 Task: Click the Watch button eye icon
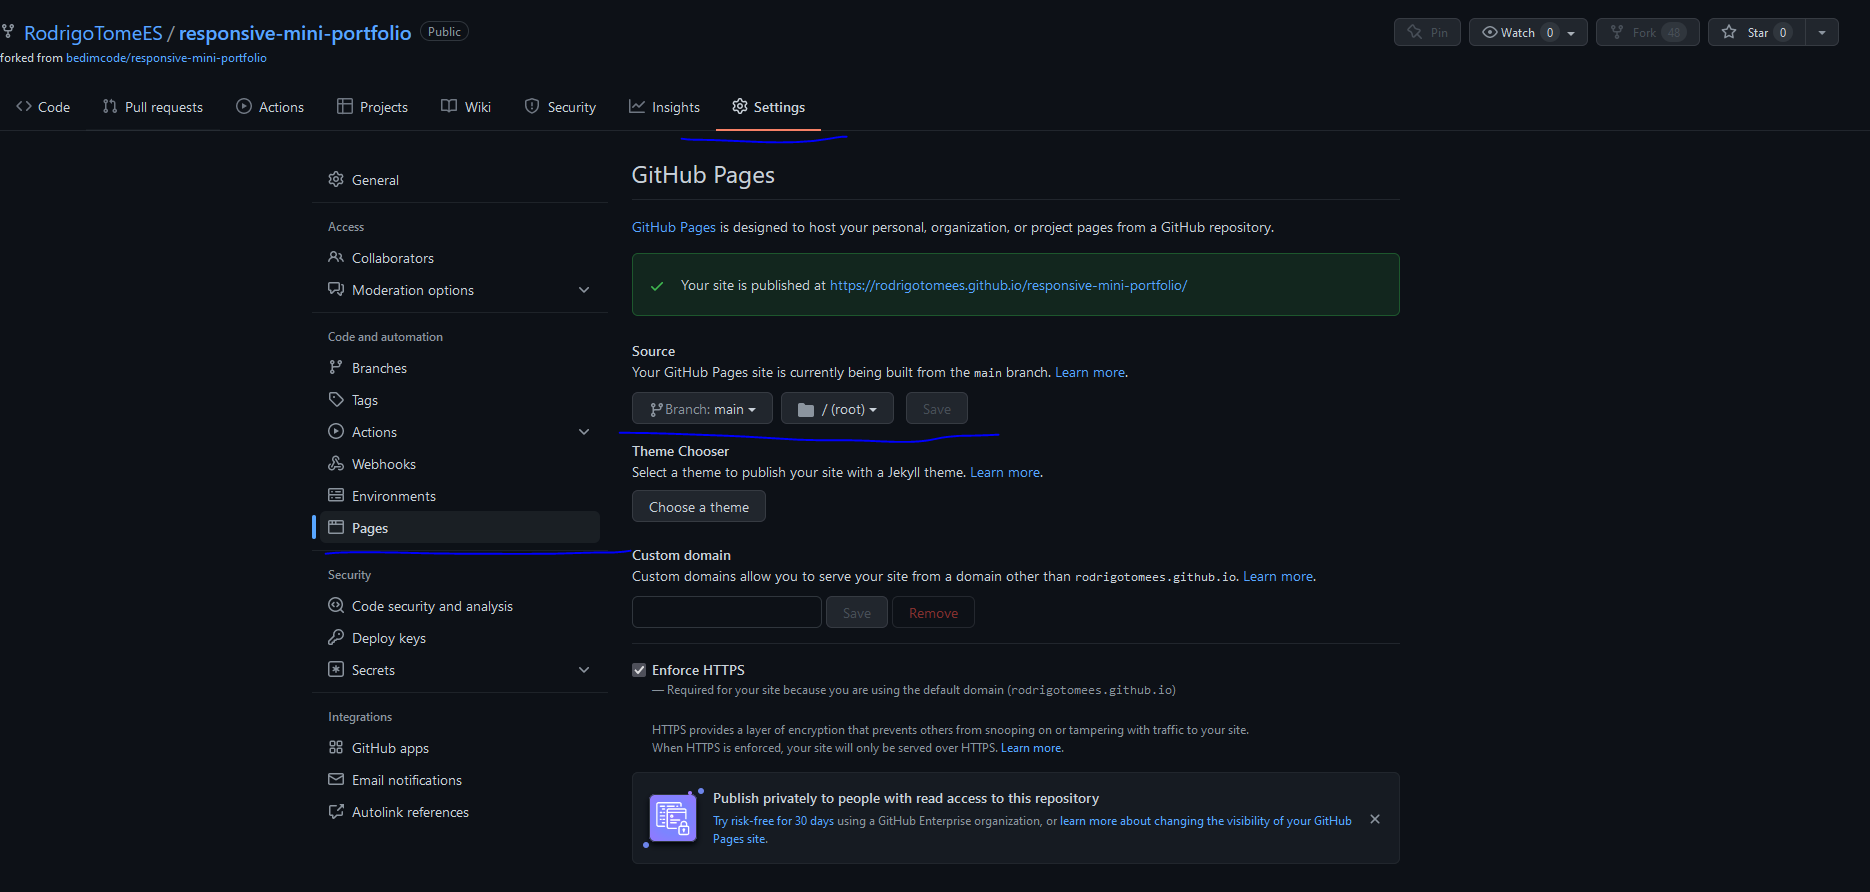click(1490, 32)
